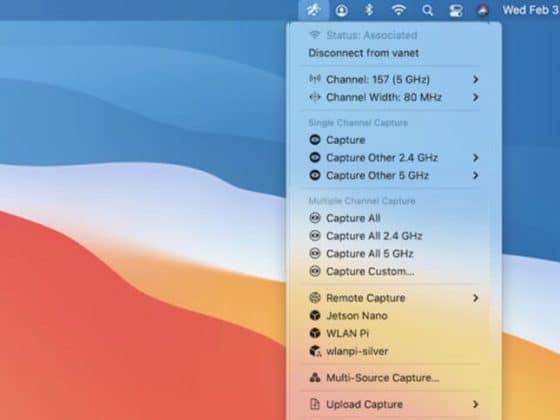
Task: Click the eye icon next to Capture Other 2.4 GHz
Action: click(x=315, y=158)
